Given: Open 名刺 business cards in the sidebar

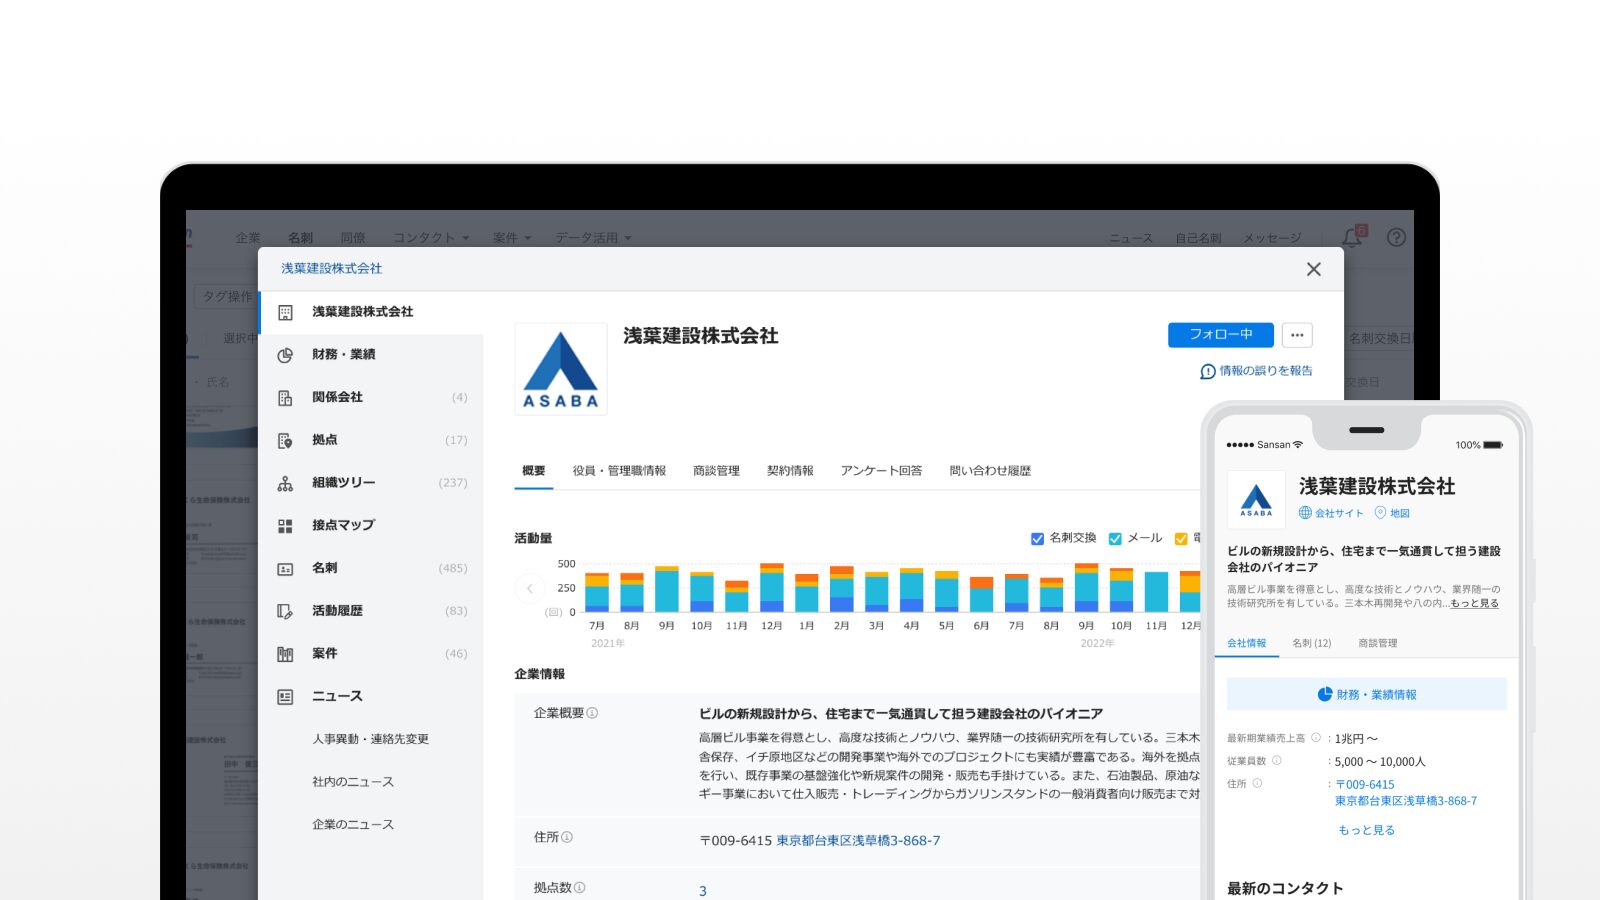Looking at the screenshot, I should tap(371, 568).
